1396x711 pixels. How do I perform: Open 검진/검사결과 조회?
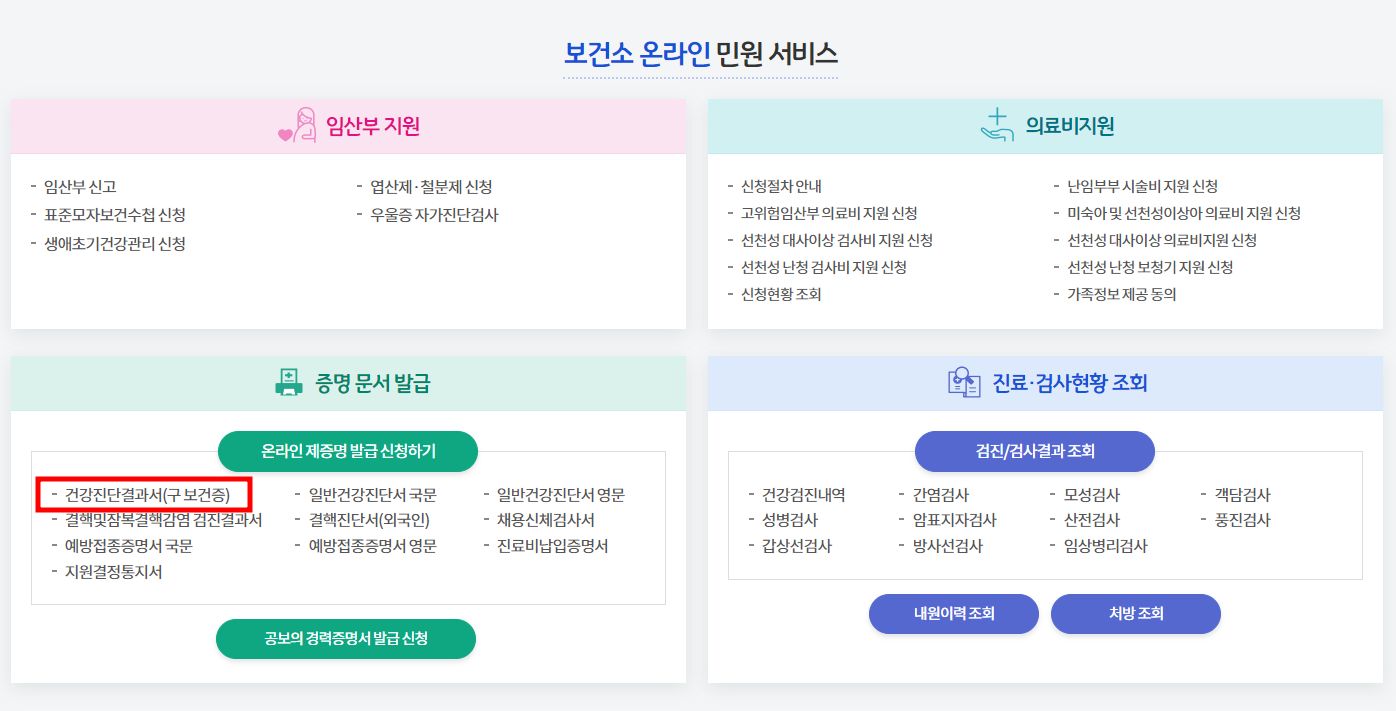click(x=1034, y=451)
